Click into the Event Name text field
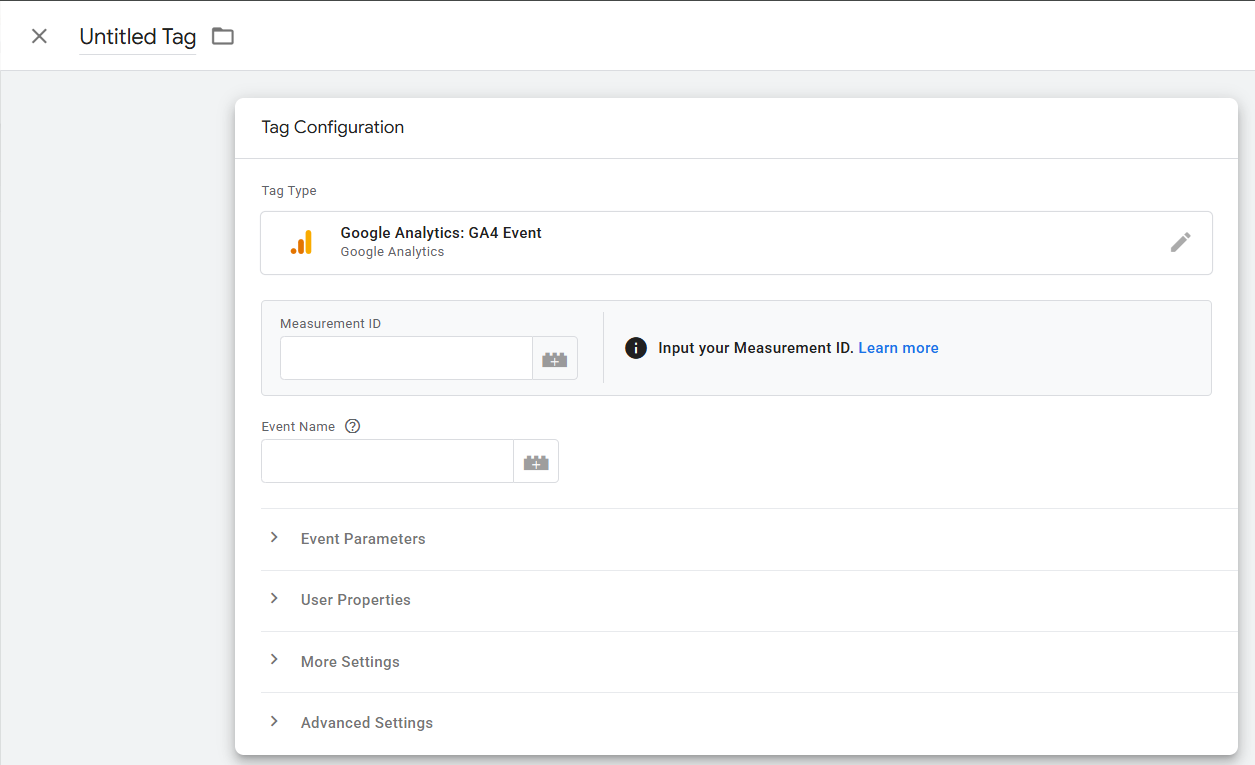The width and height of the screenshot is (1255, 765). [387, 462]
